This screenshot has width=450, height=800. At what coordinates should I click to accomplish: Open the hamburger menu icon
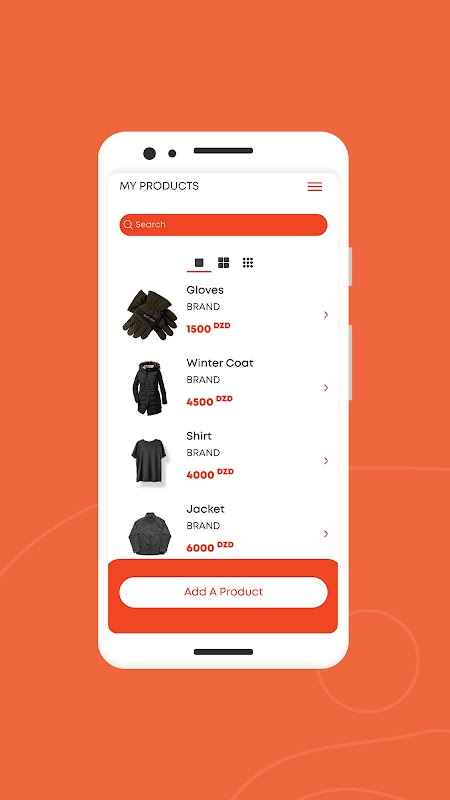[x=315, y=187]
